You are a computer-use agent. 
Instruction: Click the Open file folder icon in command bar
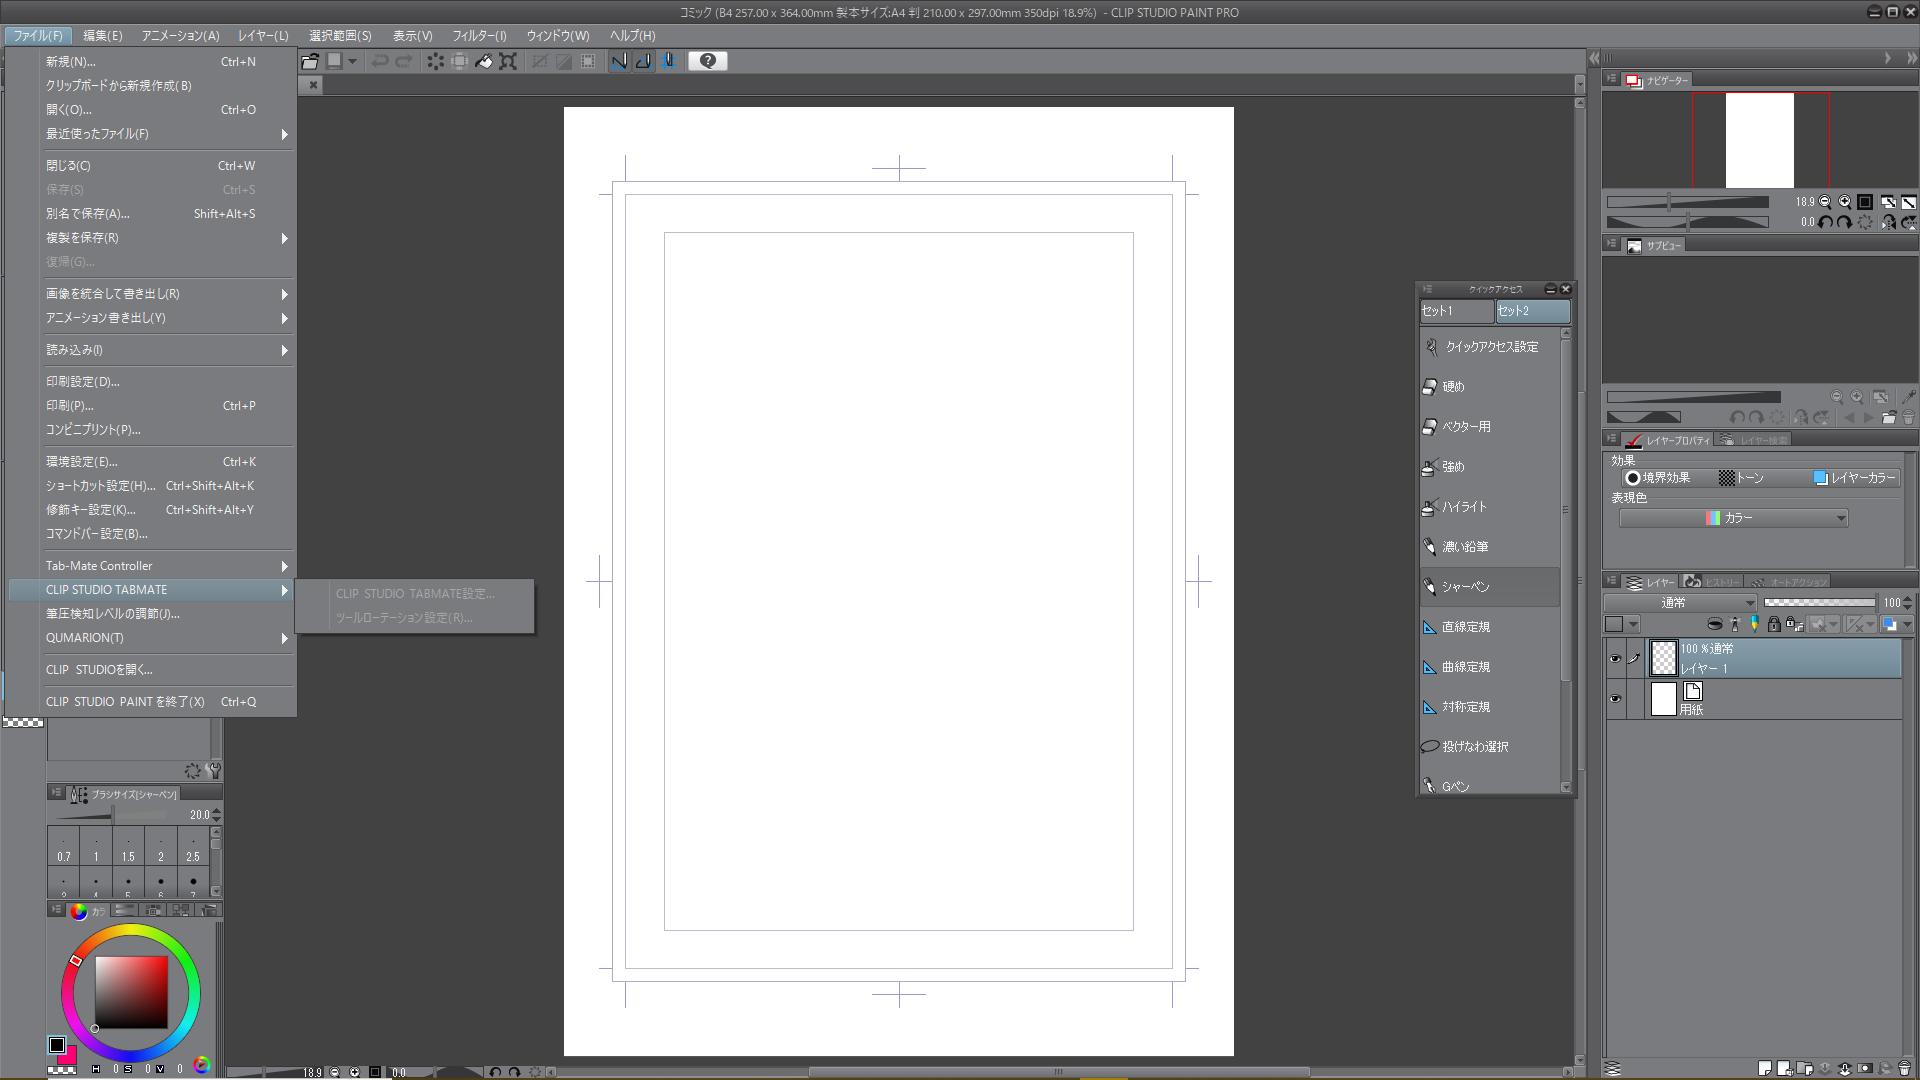310,61
